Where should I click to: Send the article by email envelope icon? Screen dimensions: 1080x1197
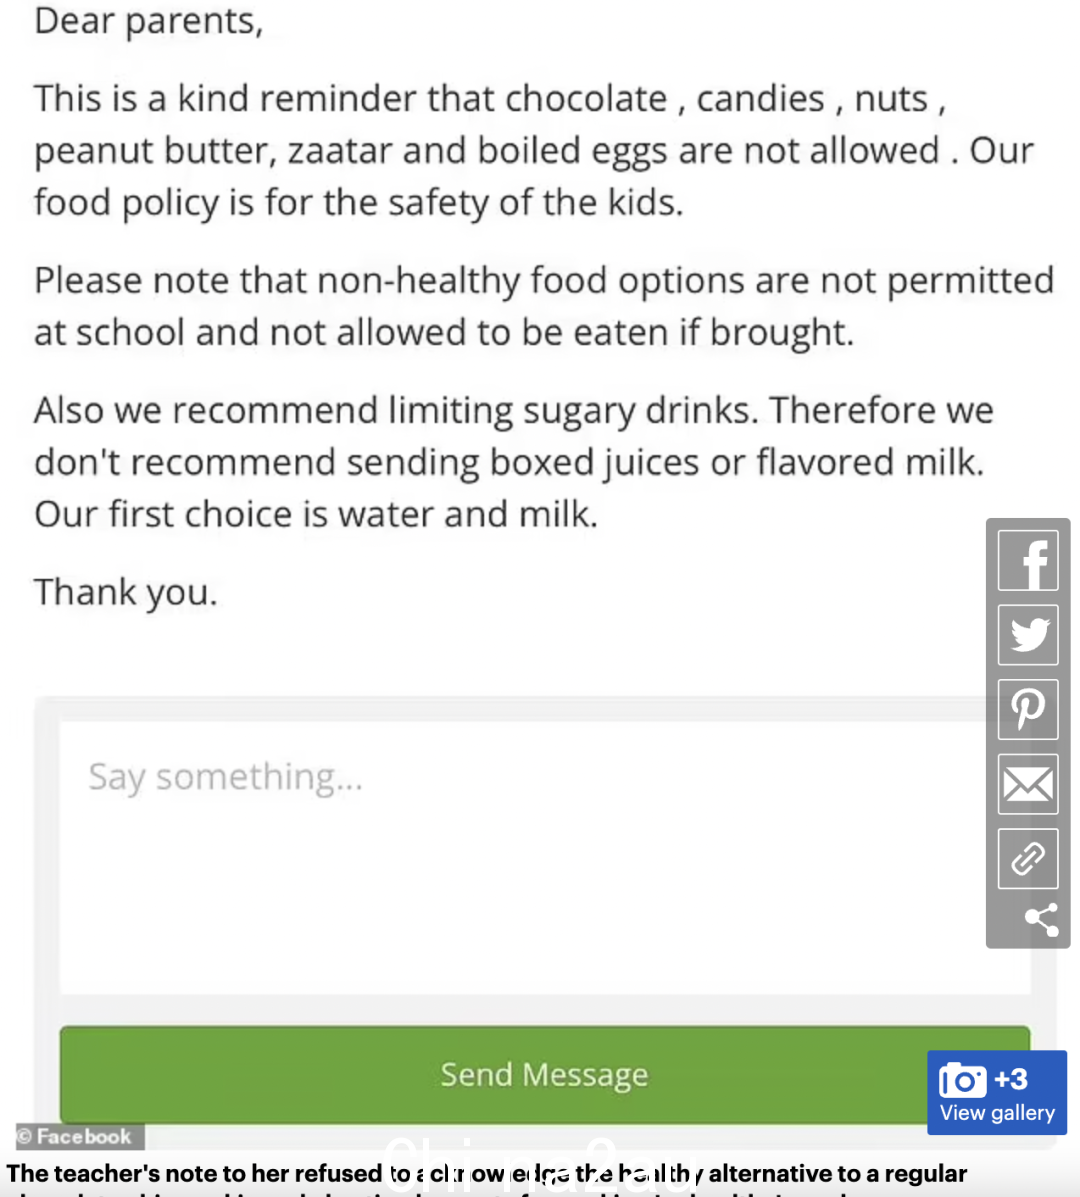tap(1027, 784)
